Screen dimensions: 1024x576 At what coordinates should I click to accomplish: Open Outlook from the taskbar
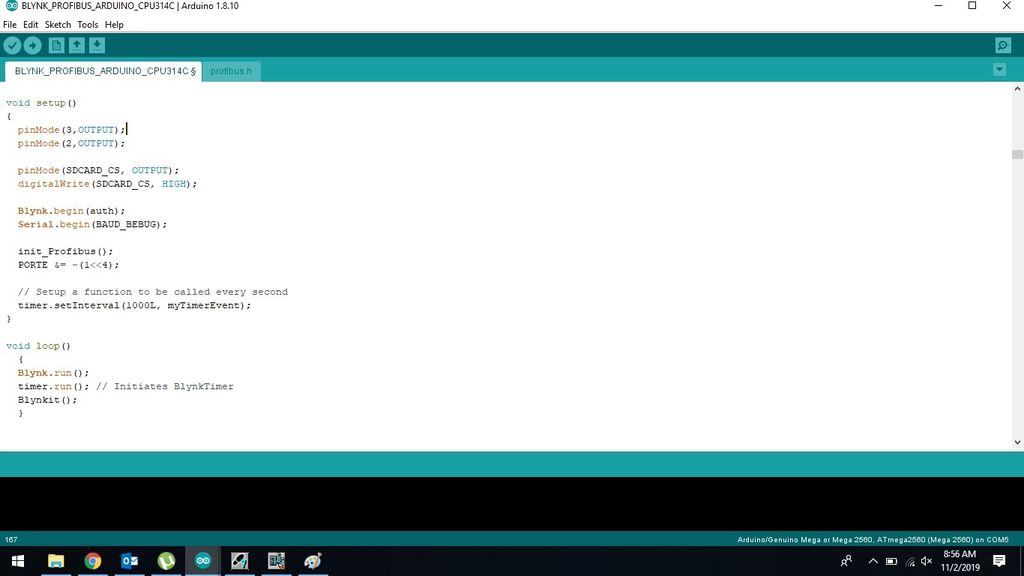point(129,561)
